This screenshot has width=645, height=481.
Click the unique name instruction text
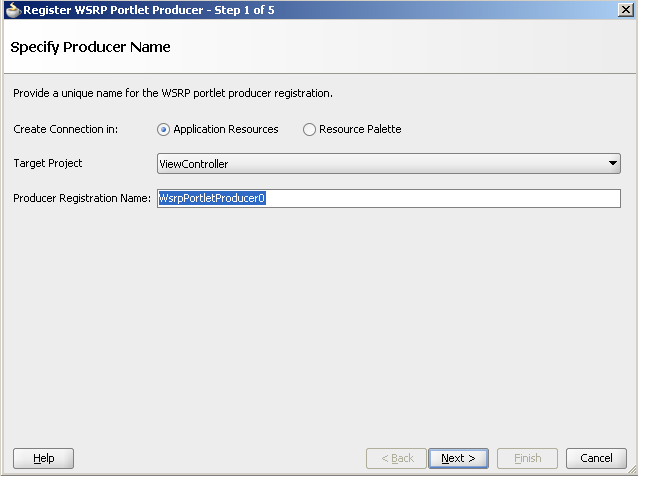tap(173, 93)
